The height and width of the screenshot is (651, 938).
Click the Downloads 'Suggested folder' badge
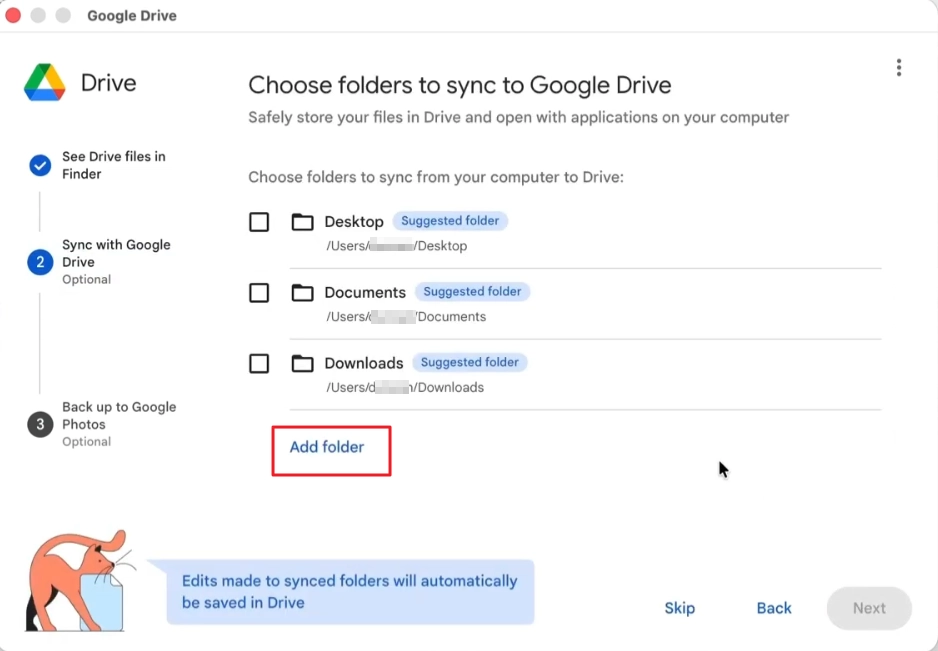tap(470, 362)
